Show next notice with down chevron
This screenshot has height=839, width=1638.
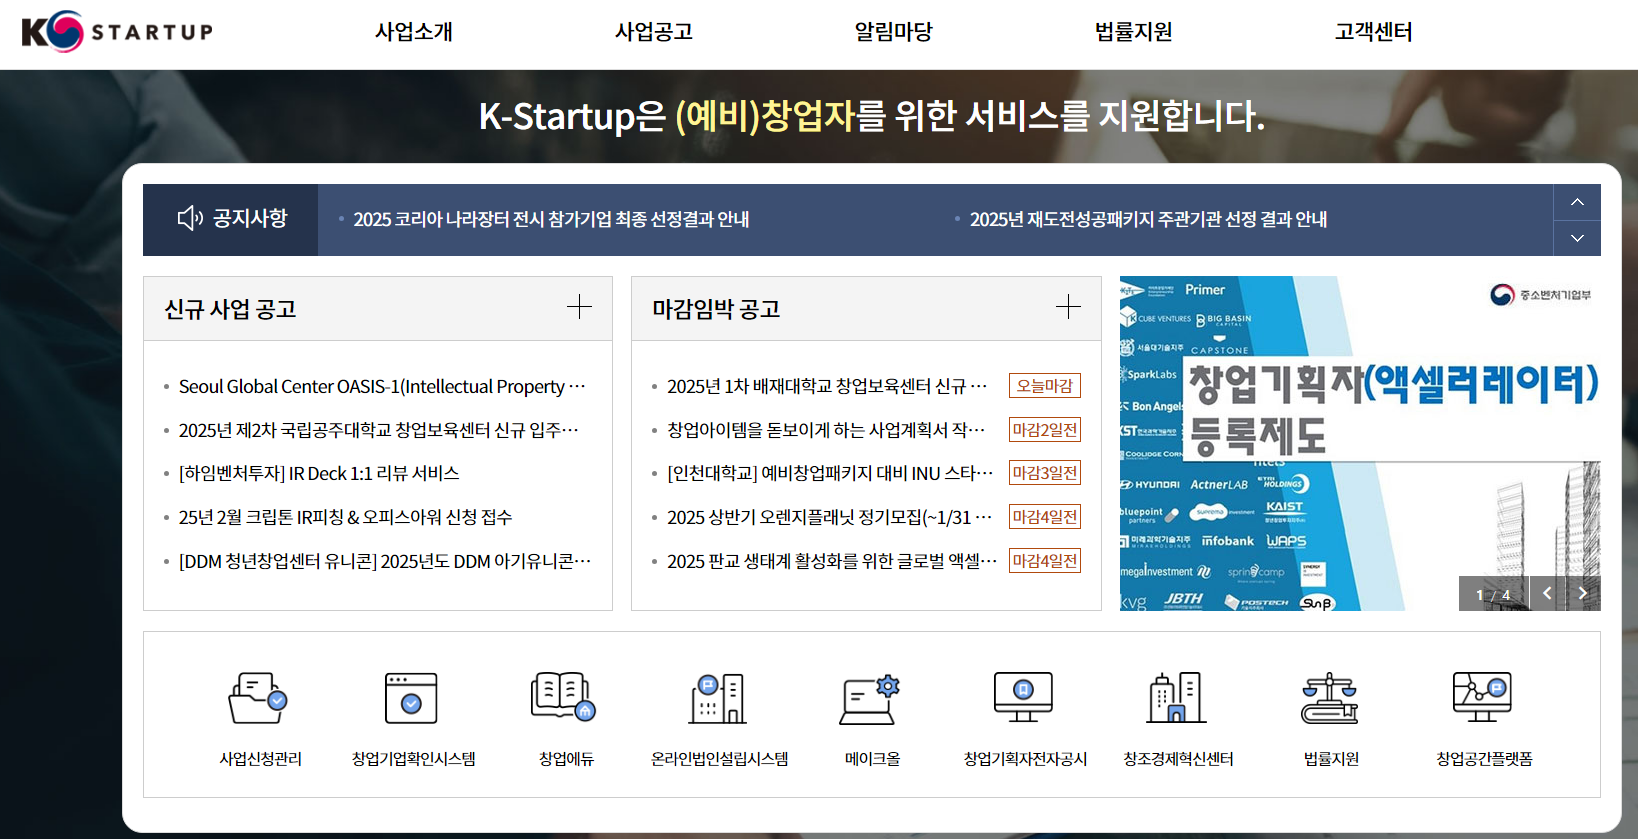click(x=1577, y=238)
